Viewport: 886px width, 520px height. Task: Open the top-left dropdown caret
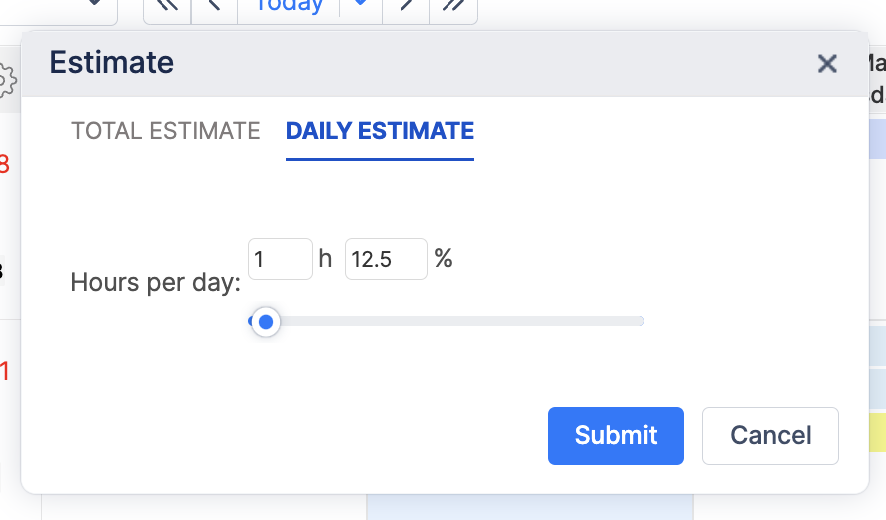95,5
